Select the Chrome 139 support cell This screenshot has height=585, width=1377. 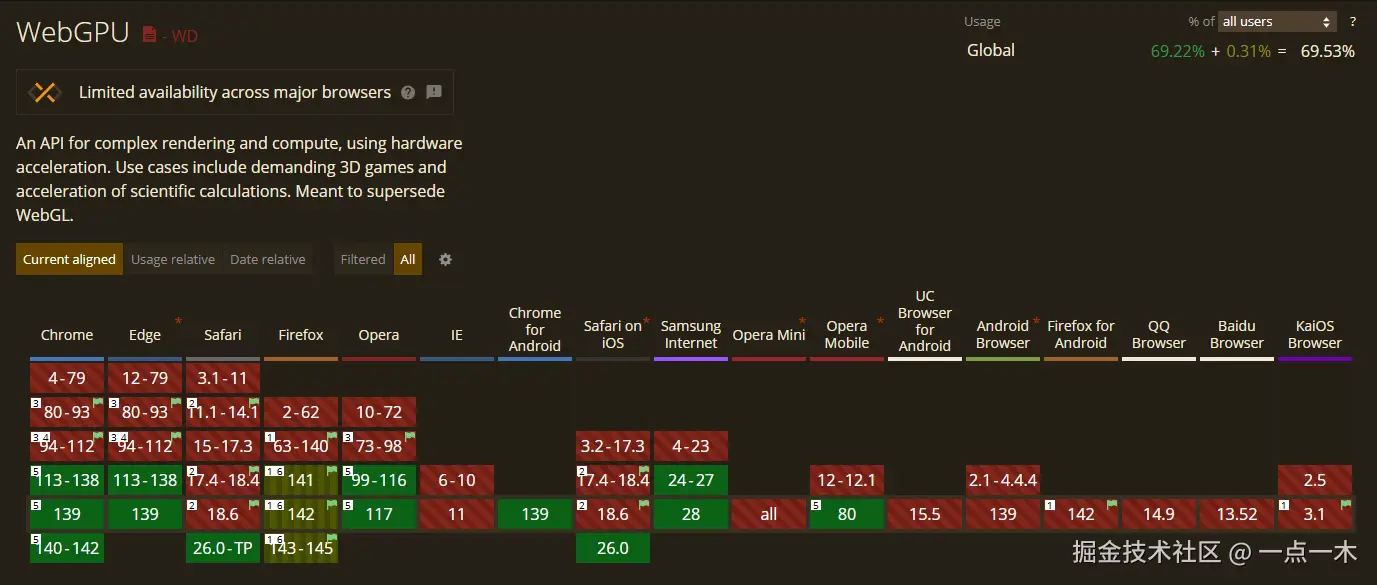(x=66, y=513)
